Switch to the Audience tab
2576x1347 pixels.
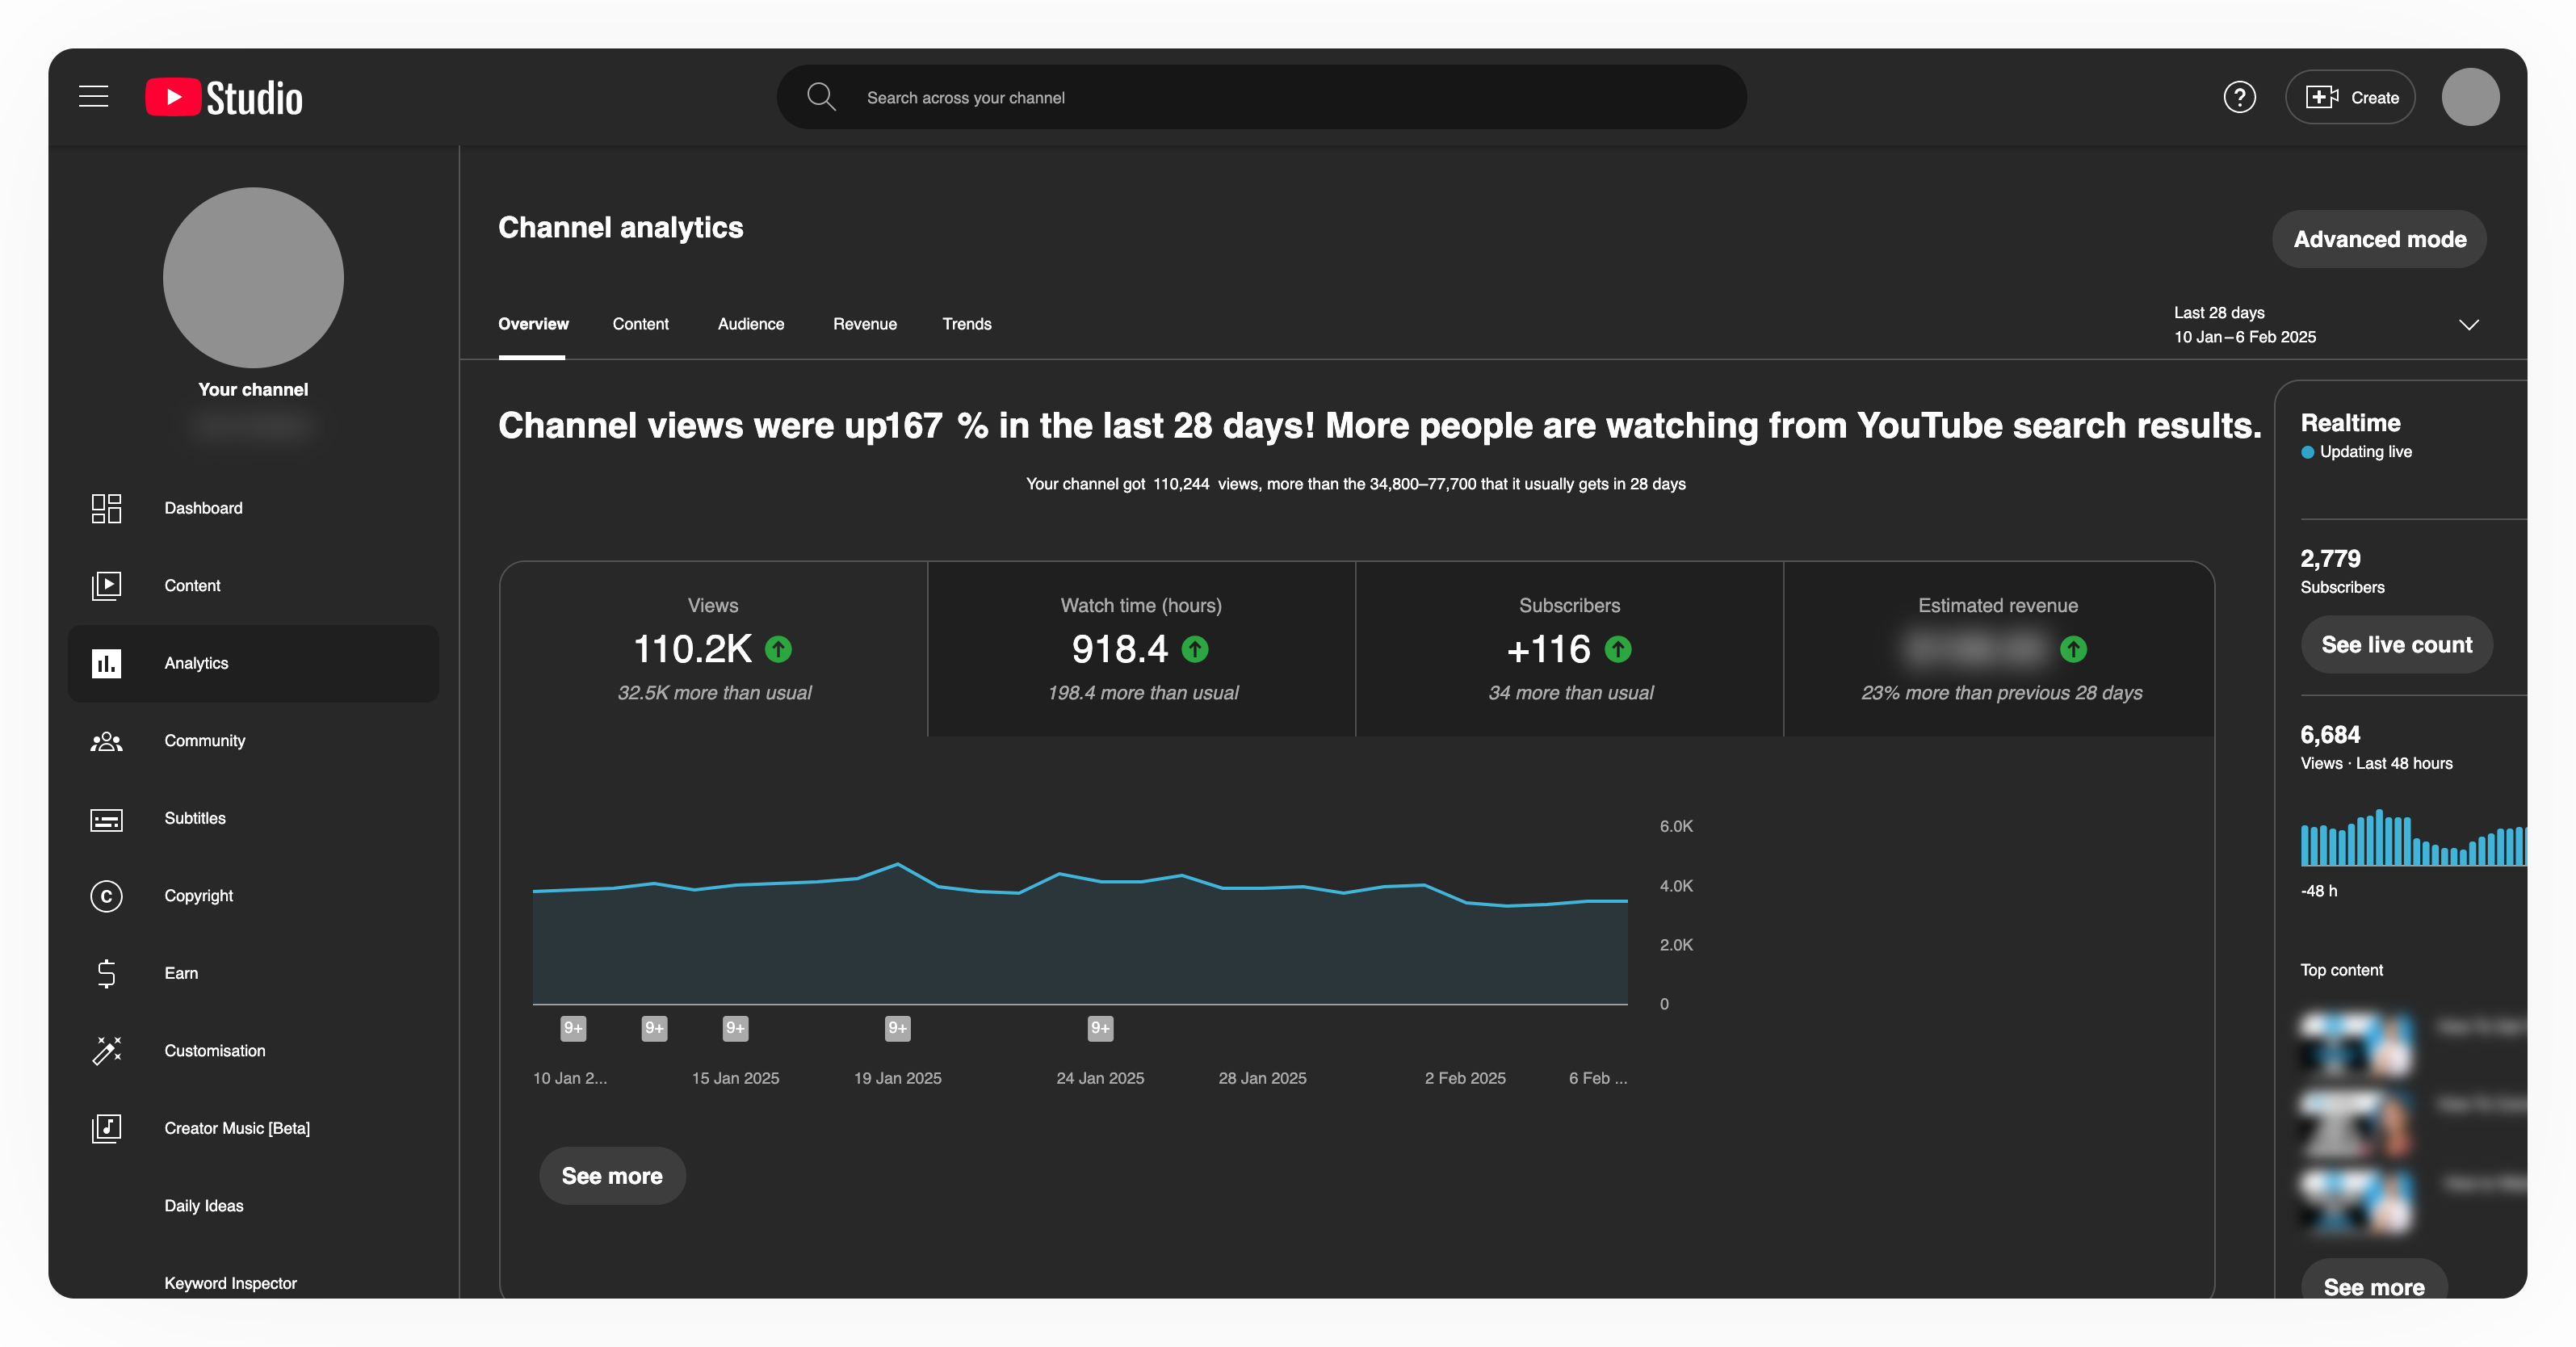tap(751, 324)
